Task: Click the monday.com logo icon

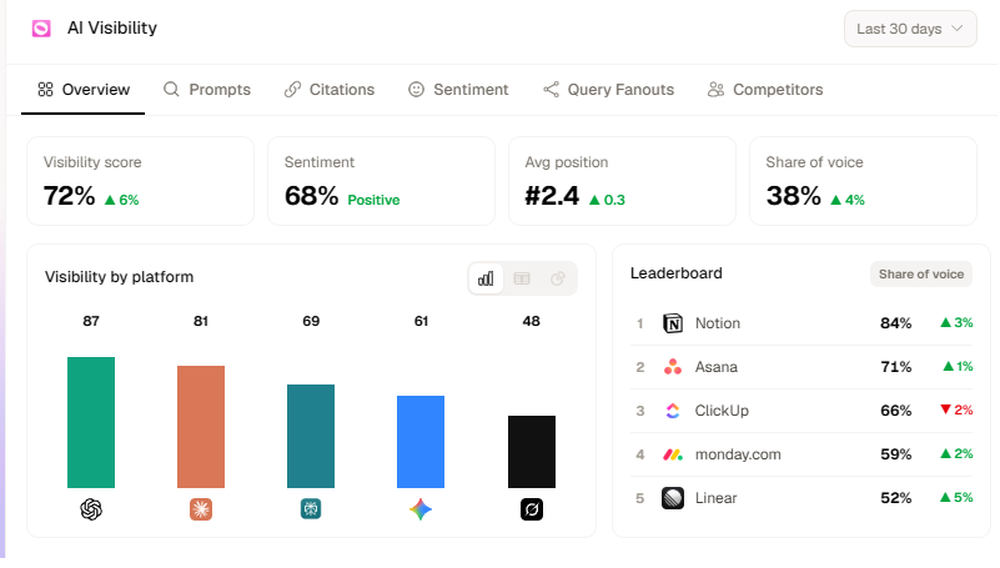Action: pos(673,455)
